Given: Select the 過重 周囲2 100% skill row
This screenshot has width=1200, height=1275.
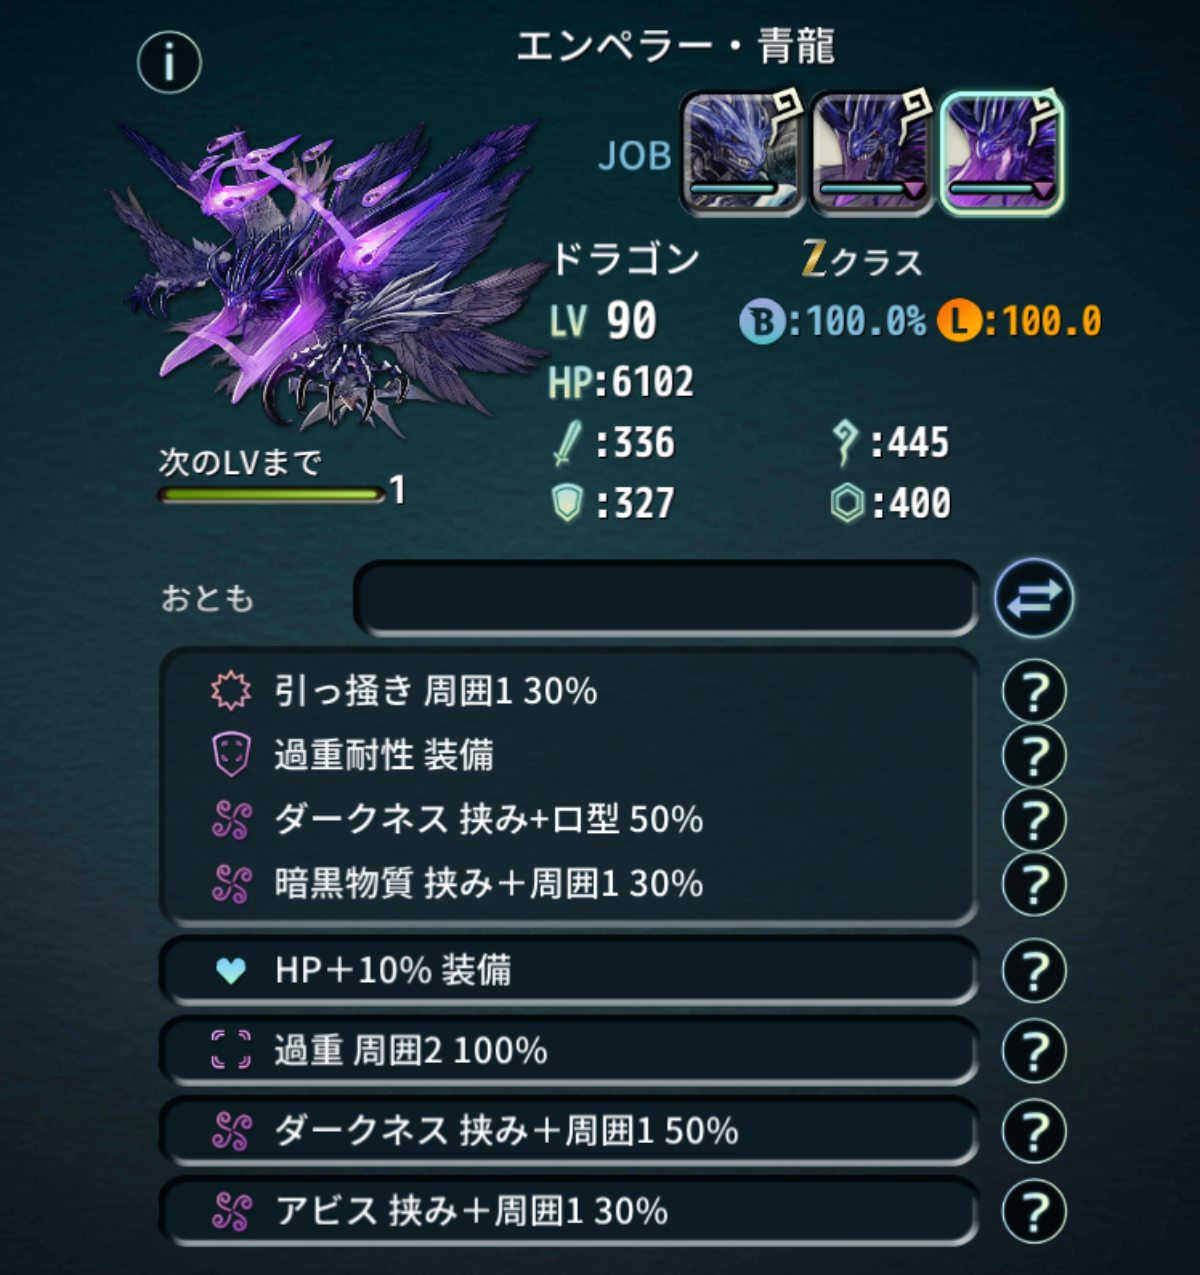Looking at the screenshot, I should click(568, 1051).
